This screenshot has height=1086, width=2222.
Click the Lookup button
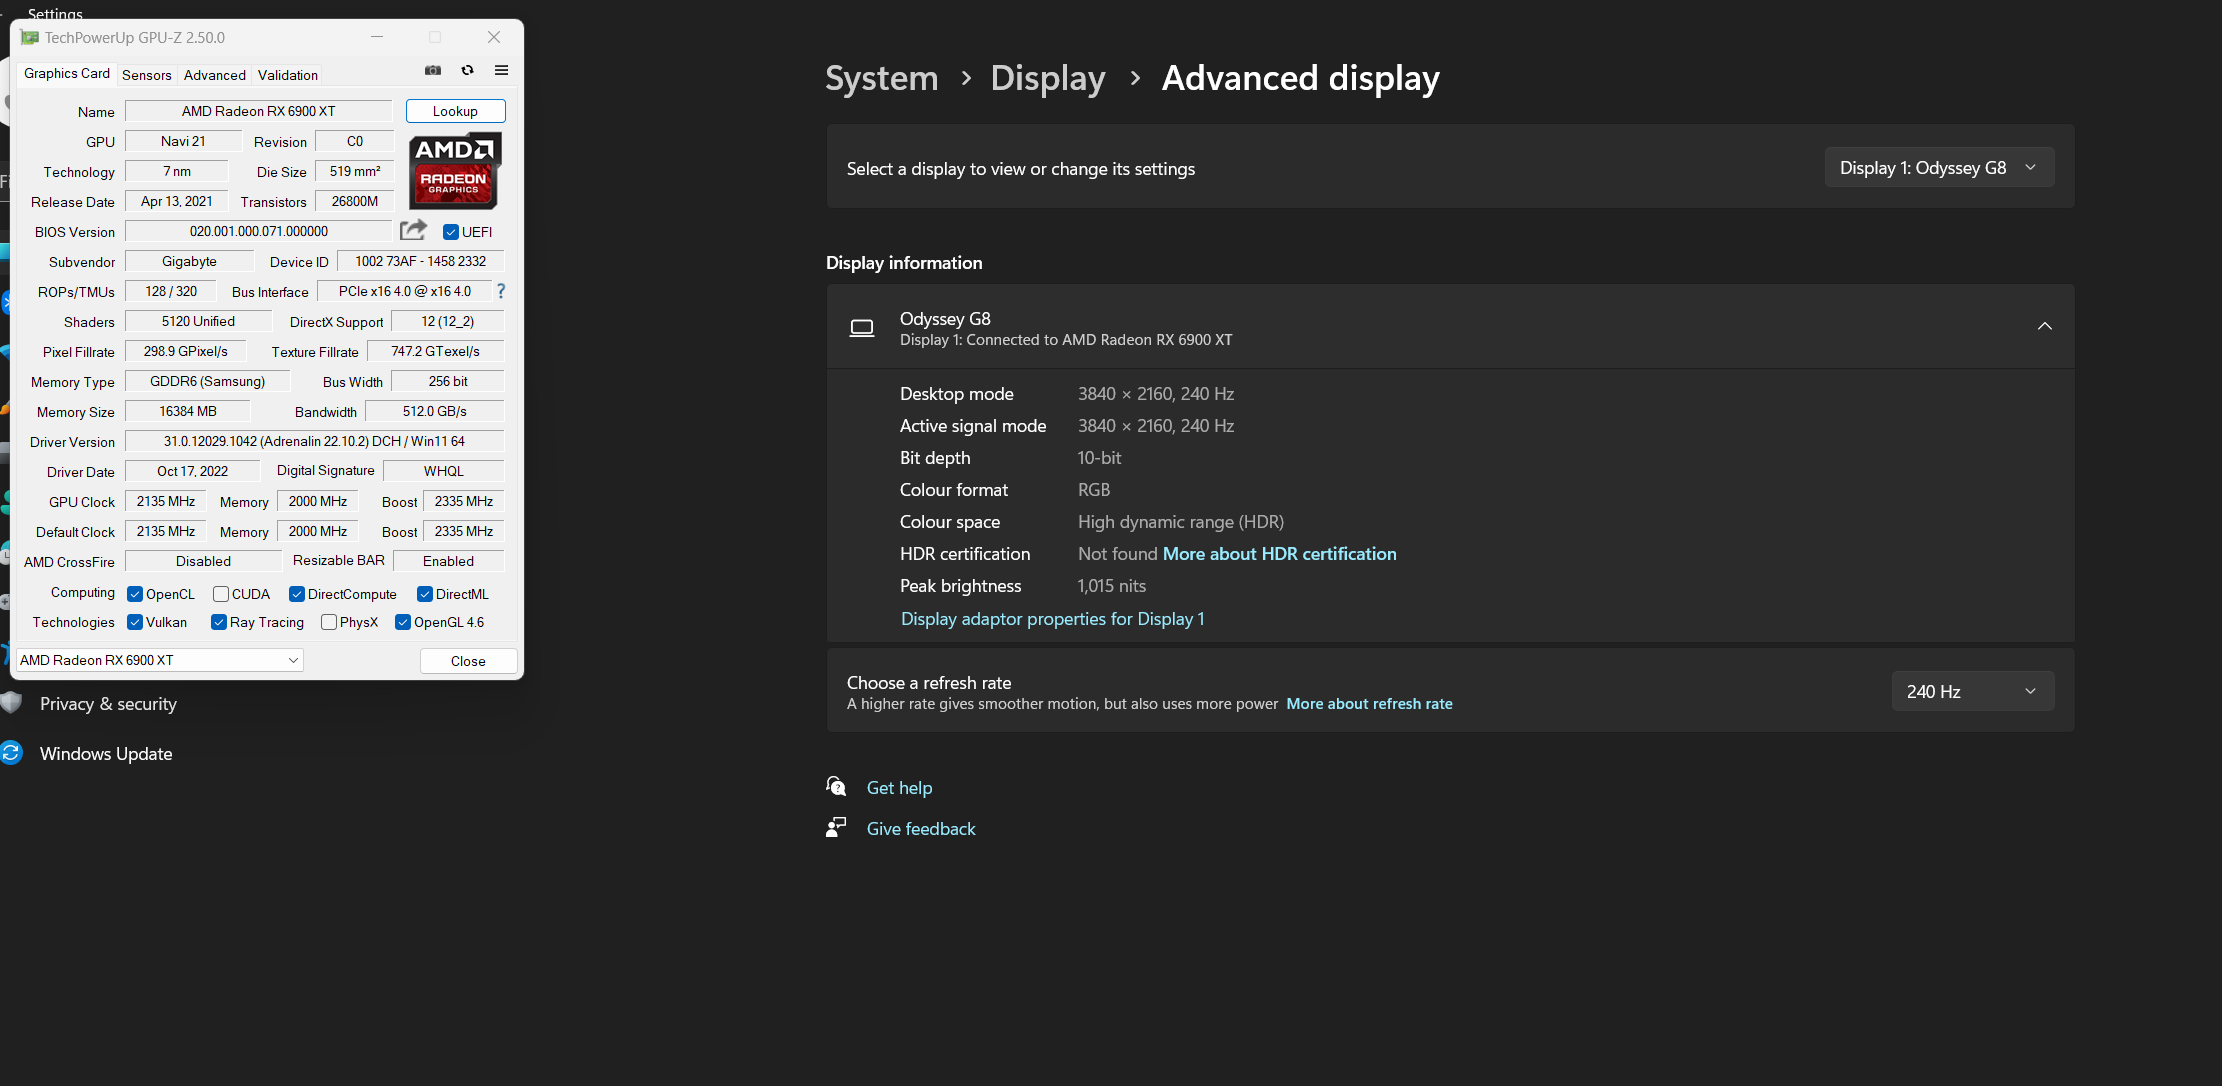click(x=455, y=111)
